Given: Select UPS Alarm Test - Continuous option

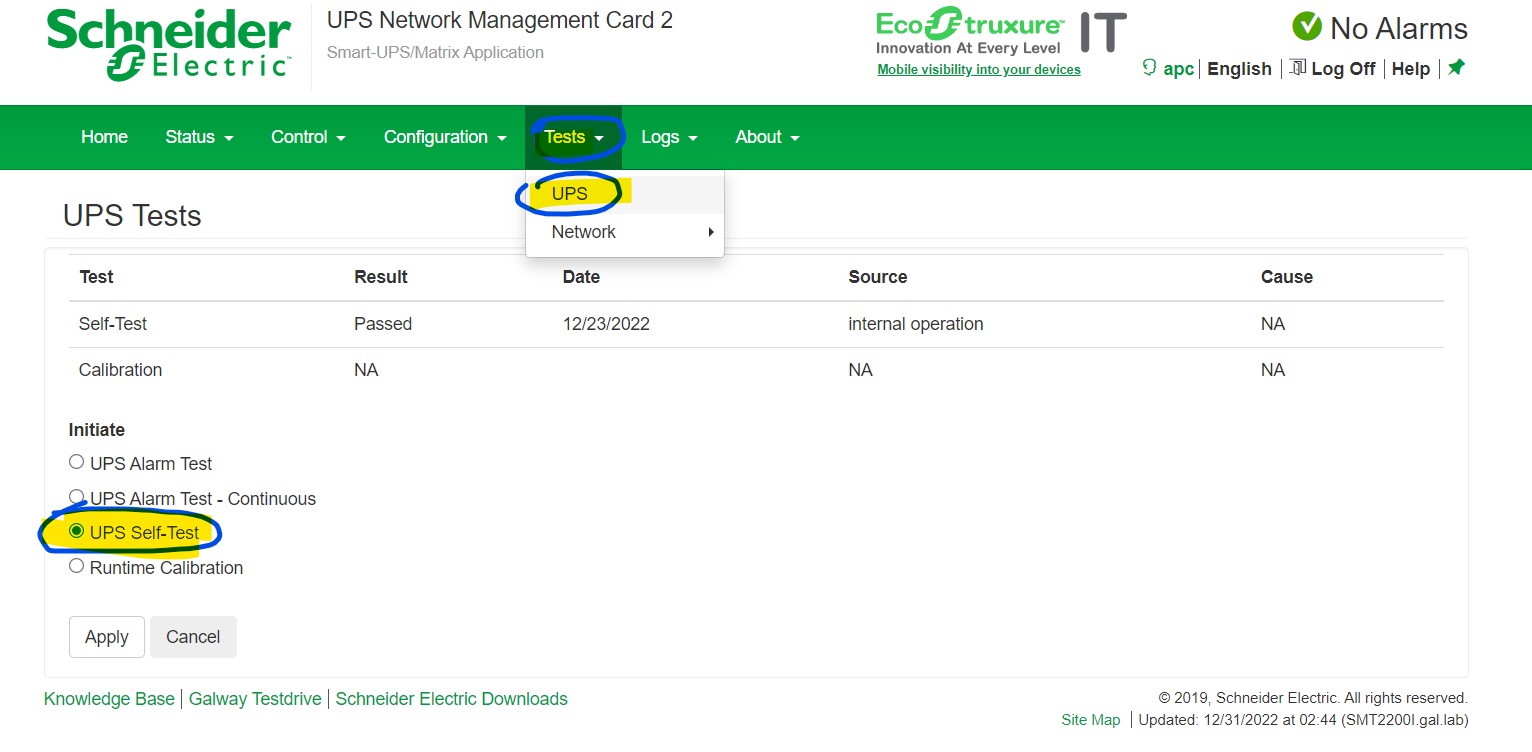Looking at the screenshot, I should tap(76, 497).
